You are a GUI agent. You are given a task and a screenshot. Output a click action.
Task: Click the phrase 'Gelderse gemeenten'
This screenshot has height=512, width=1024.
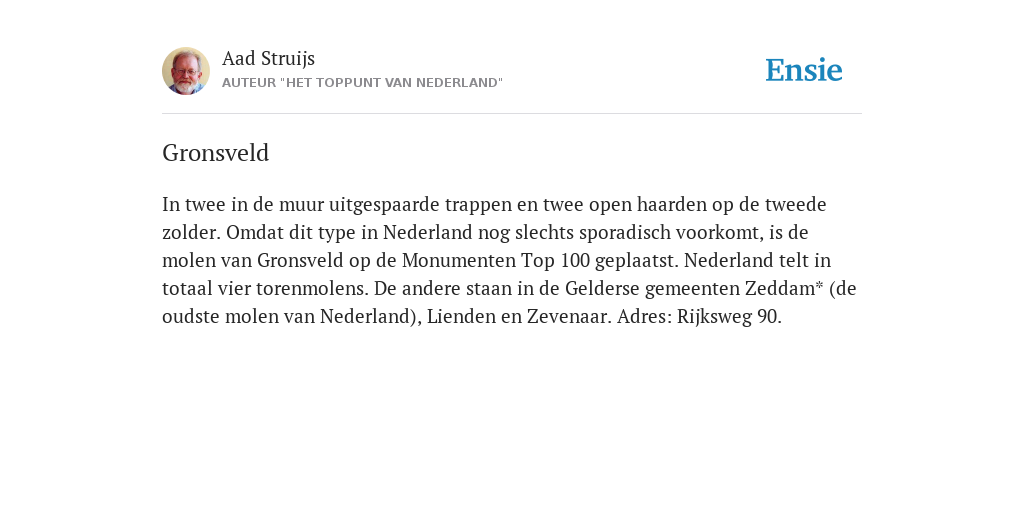tap(652, 289)
